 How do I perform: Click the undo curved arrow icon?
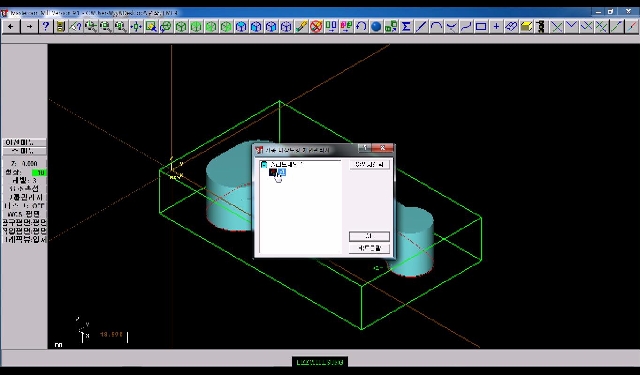click(361, 27)
